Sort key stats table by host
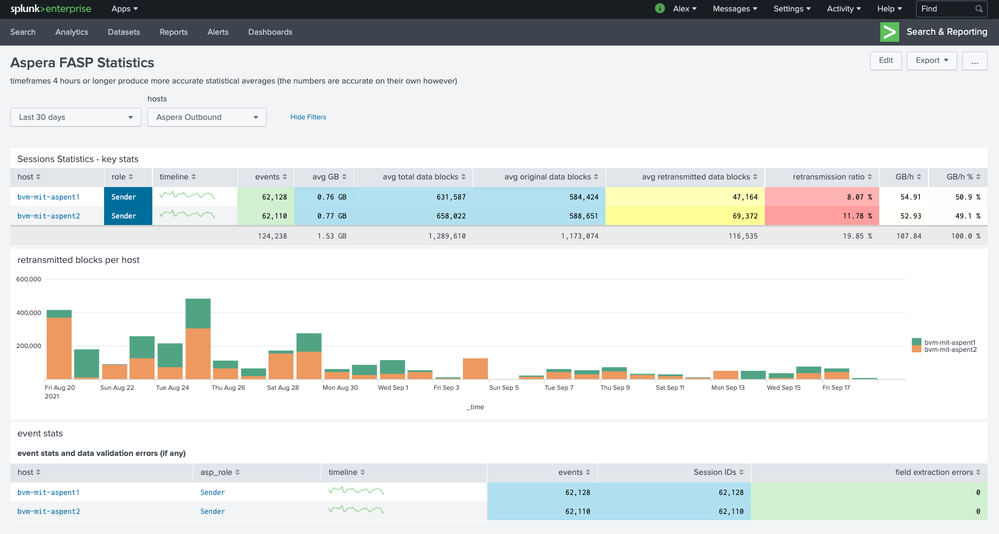Screen dimensions: 999x534 pyautogui.click(x=29, y=177)
